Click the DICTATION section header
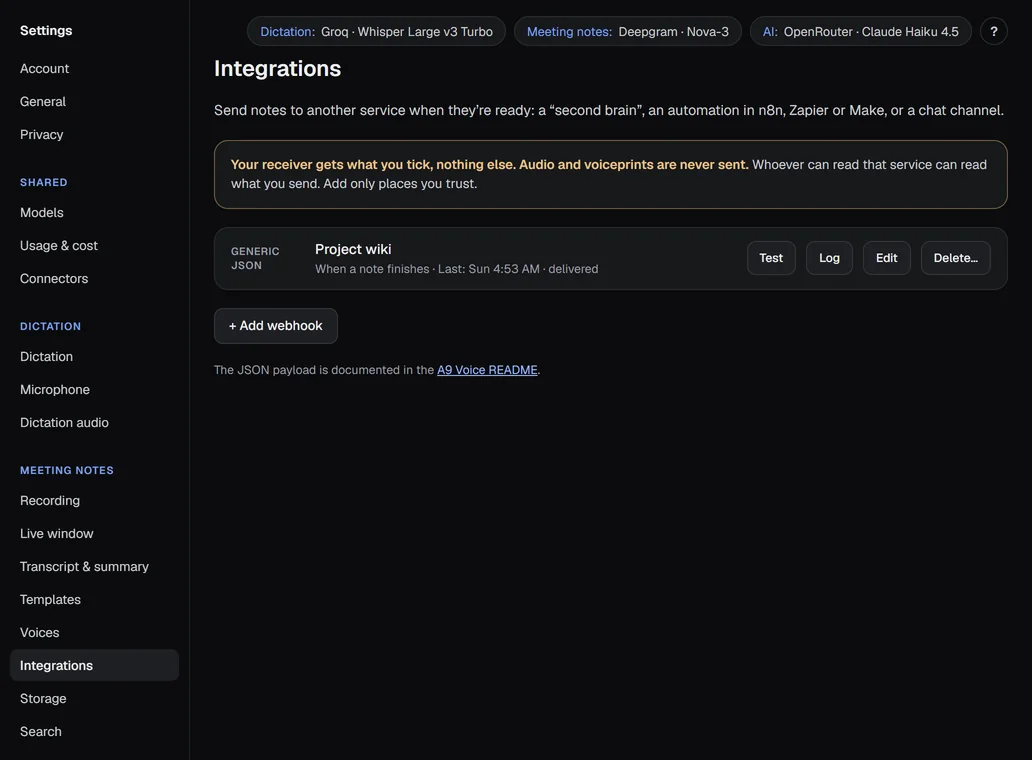The width and height of the screenshot is (1032, 760). [x=50, y=326]
